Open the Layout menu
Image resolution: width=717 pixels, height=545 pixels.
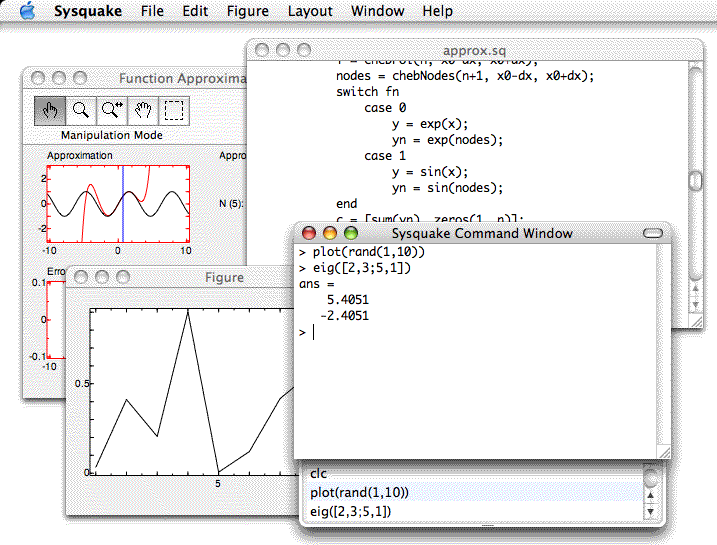tap(310, 11)
